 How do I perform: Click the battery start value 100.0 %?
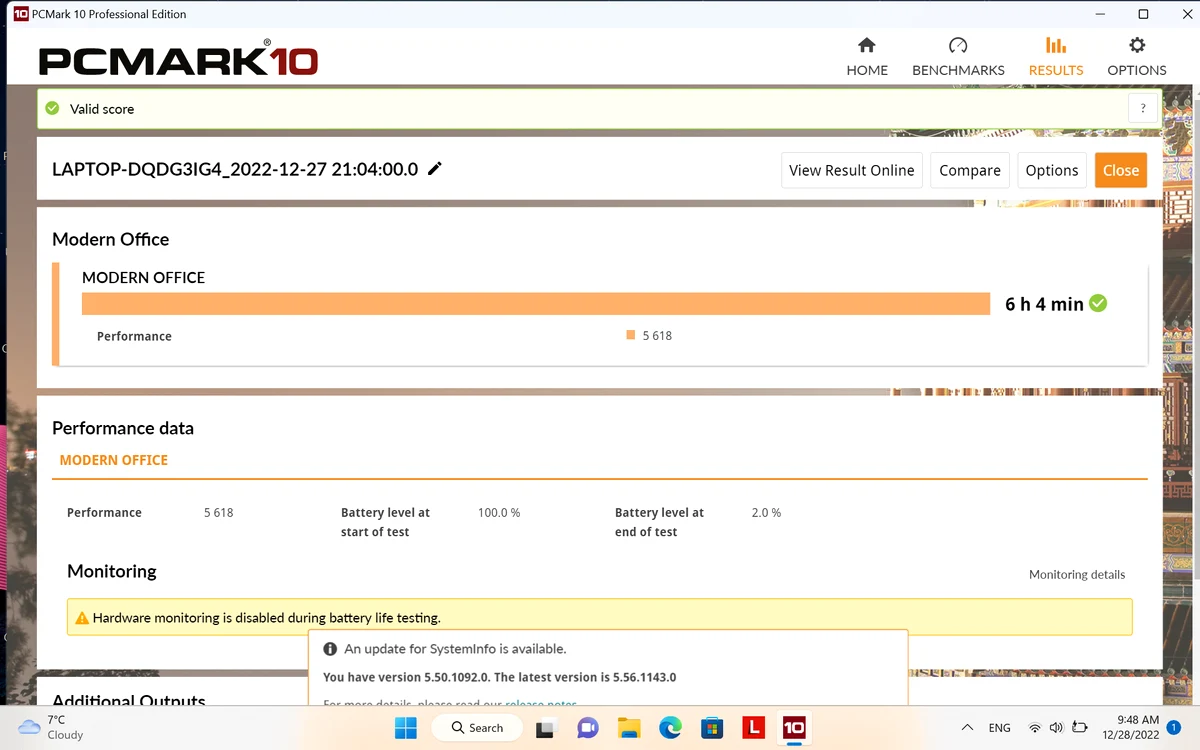pos(499,513)
